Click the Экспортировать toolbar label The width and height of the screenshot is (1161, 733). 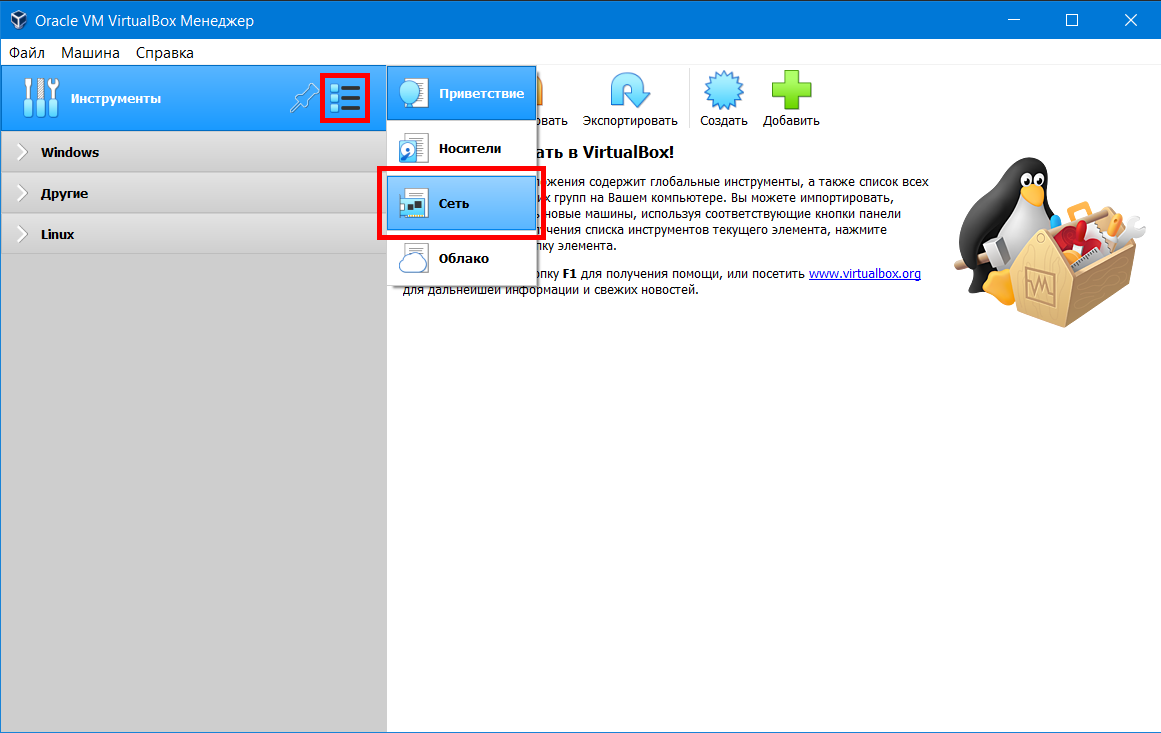(629, 121)
